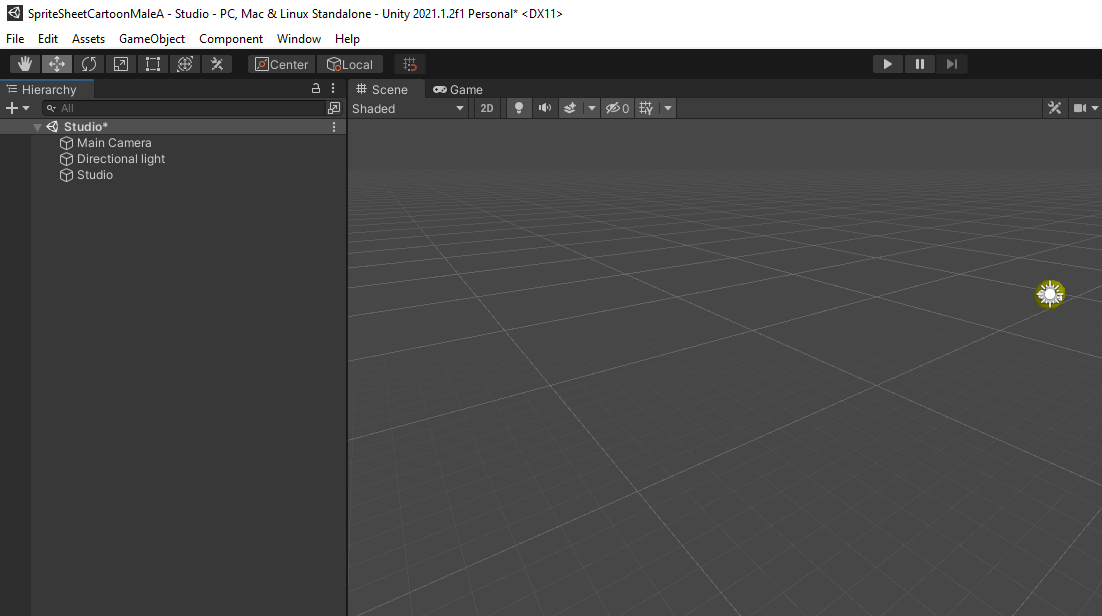Viewport: 1102px width, 616px height.
Task: Toggle pivot Center handle position
Action: (282, 64)
